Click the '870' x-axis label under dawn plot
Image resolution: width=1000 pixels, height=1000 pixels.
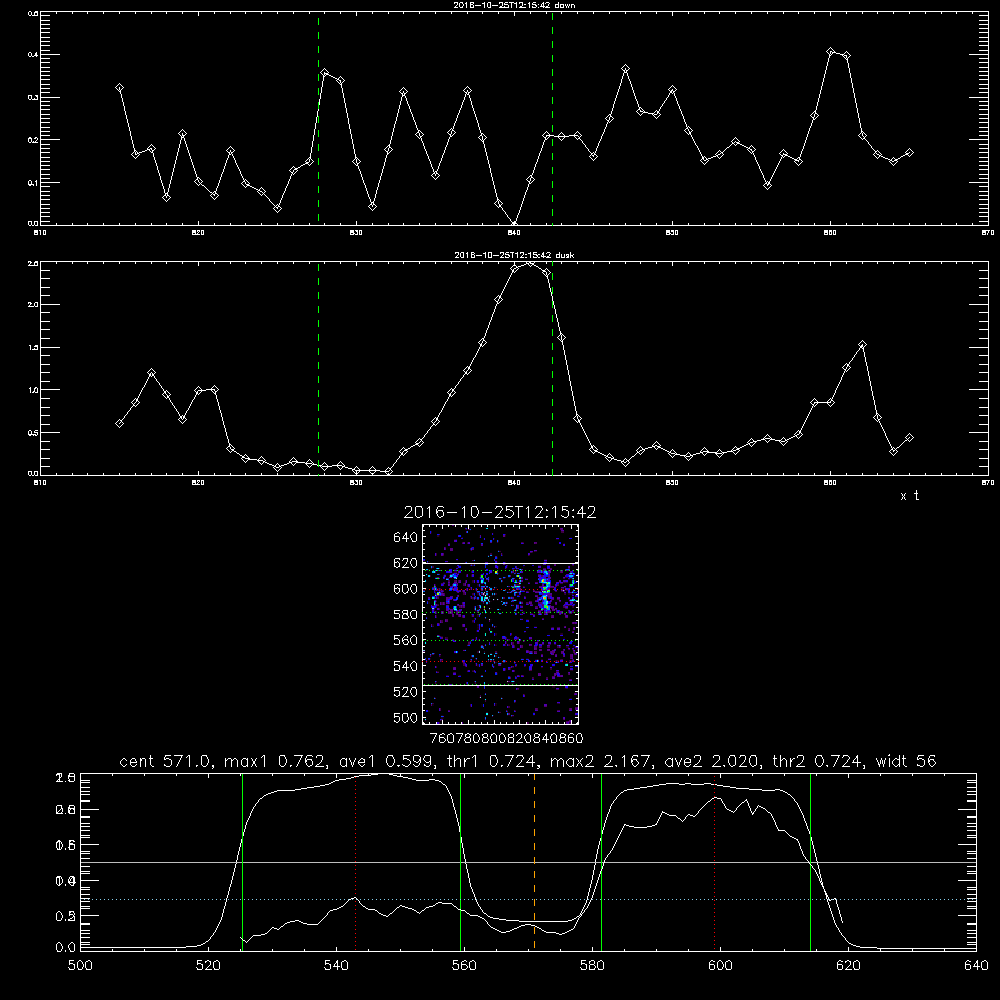988,233
